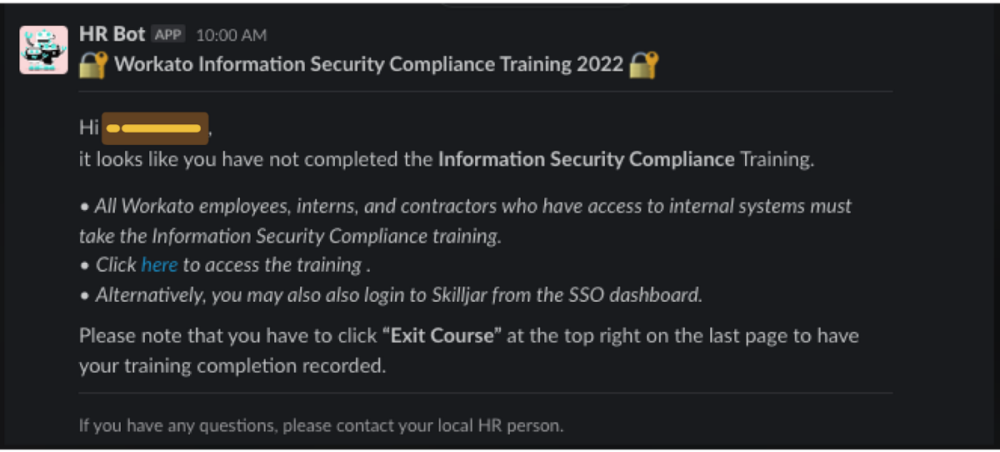Click 'Please note that you have to click' text

(x=228, y=336)
